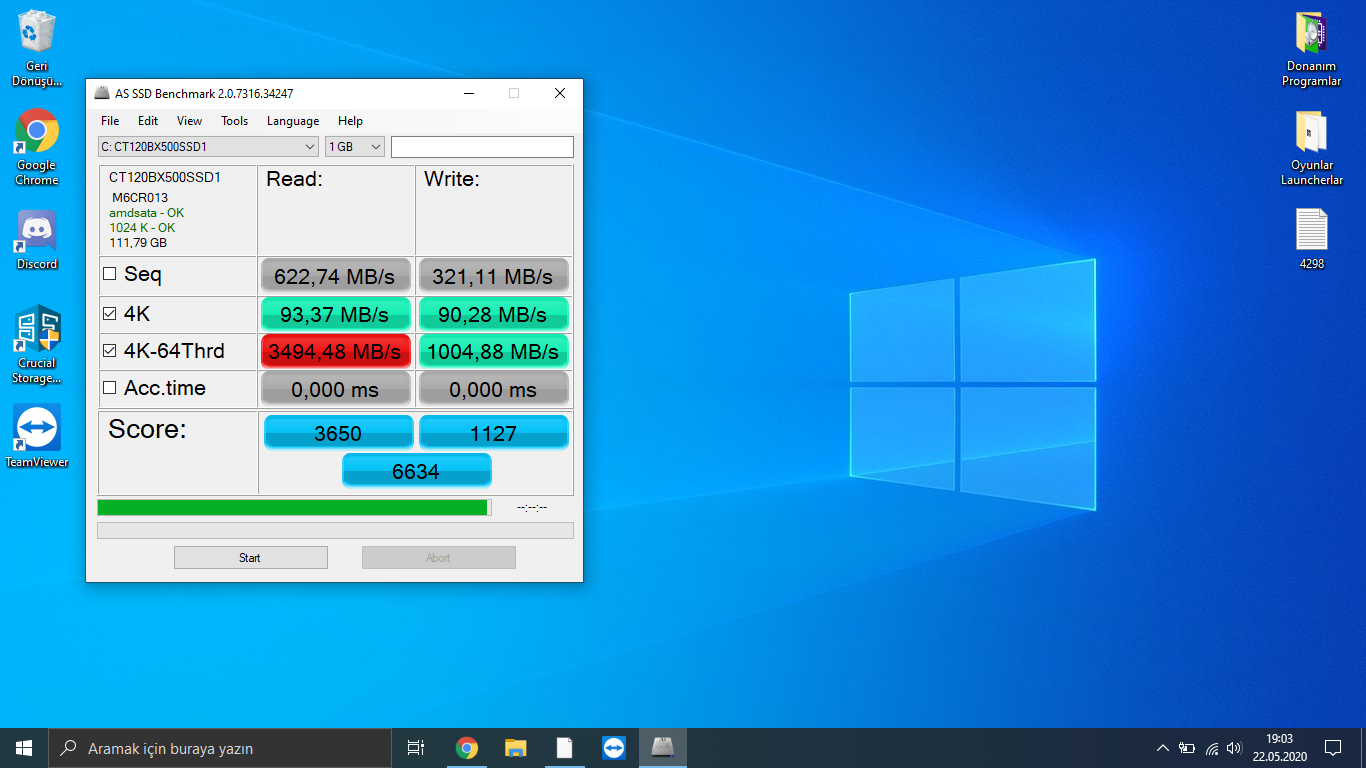
Task: Open the Oyunlar Launcherlar folder
Action: point(1311,148)
